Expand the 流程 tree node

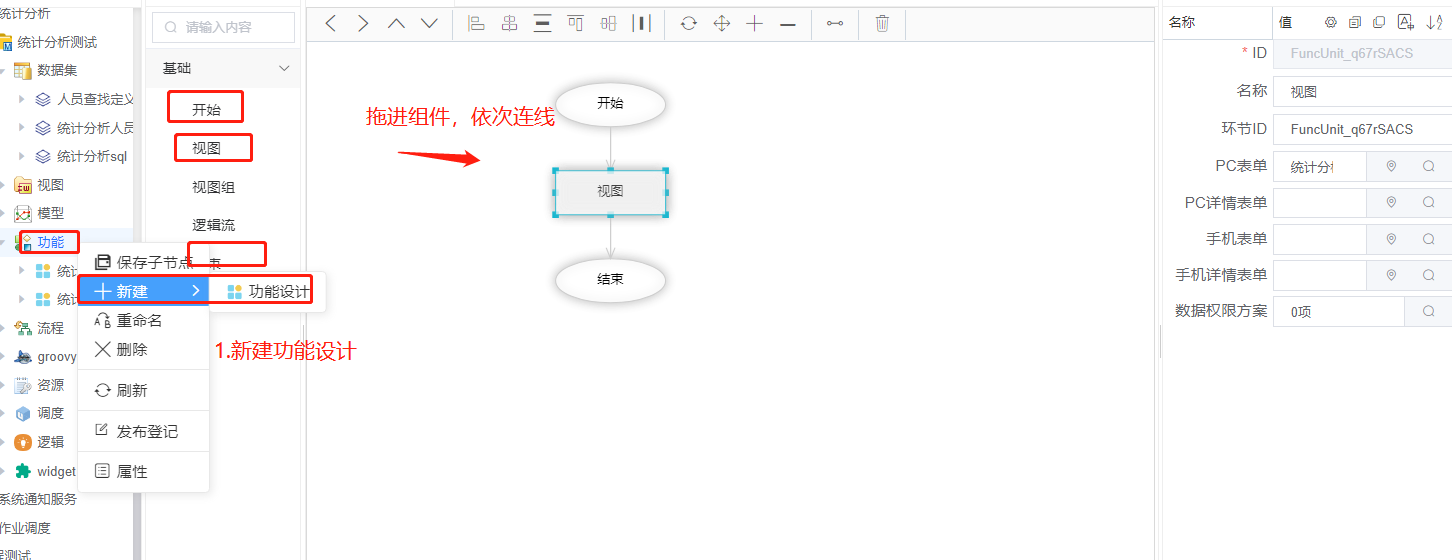(x=4, y=328)
